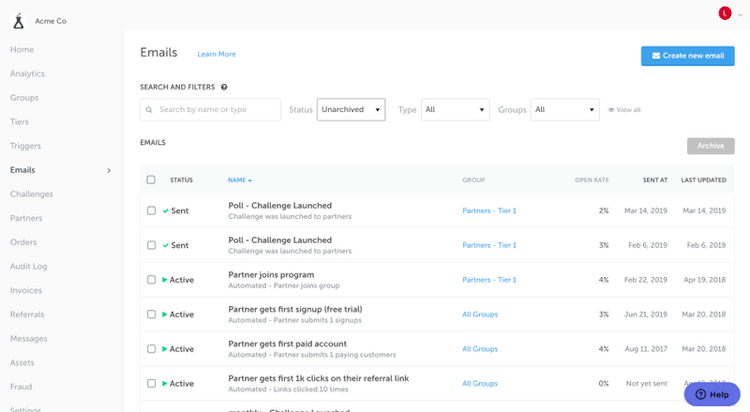
Task: Click the envelope icon on Create new email
Action: tap(656, 56)
